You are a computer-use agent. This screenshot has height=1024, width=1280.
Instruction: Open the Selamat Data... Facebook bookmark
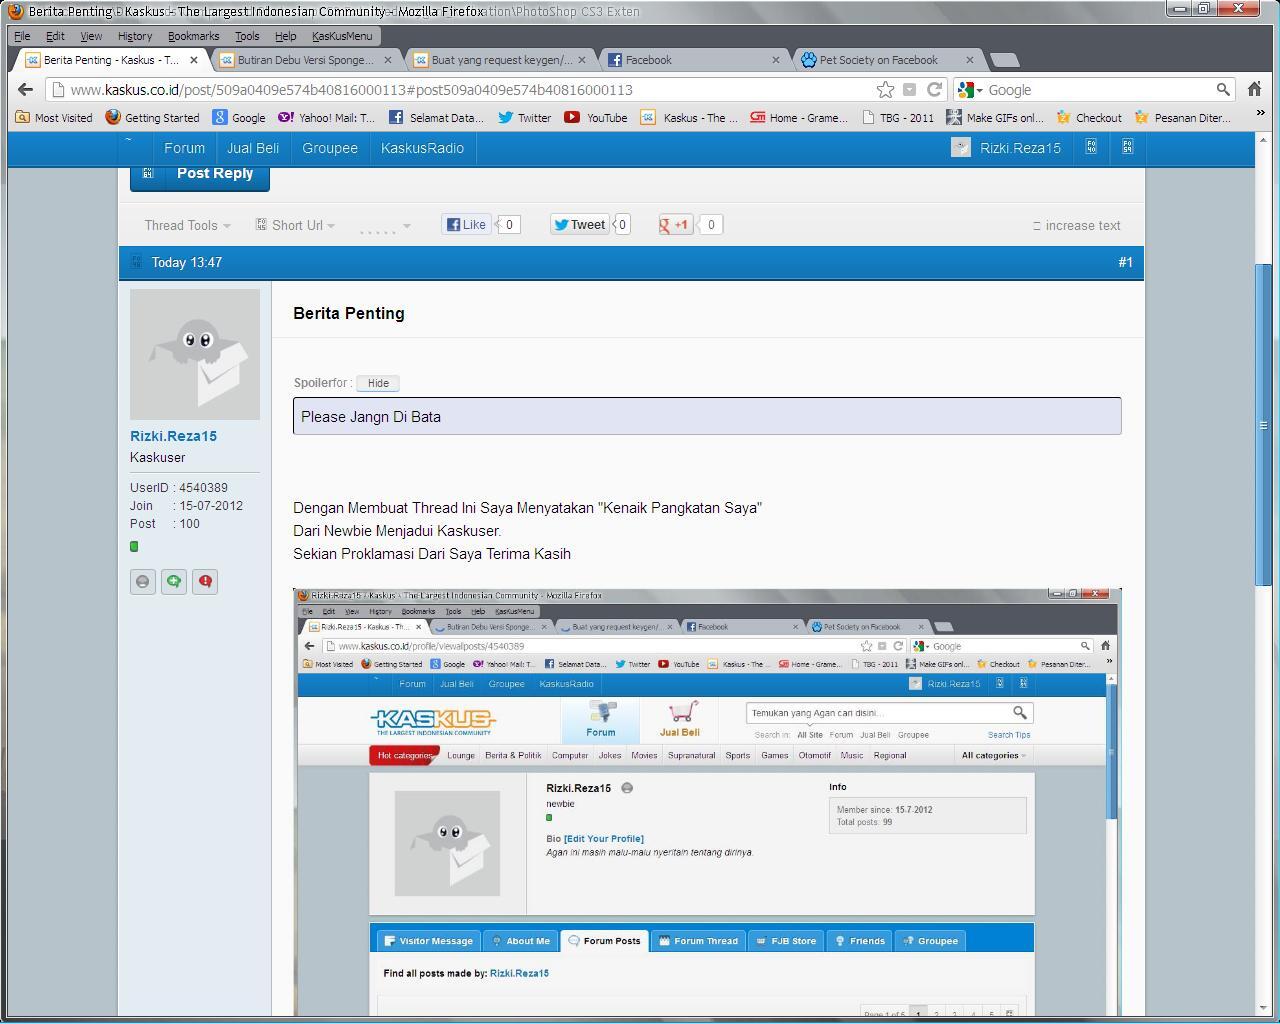coord(436,117)
